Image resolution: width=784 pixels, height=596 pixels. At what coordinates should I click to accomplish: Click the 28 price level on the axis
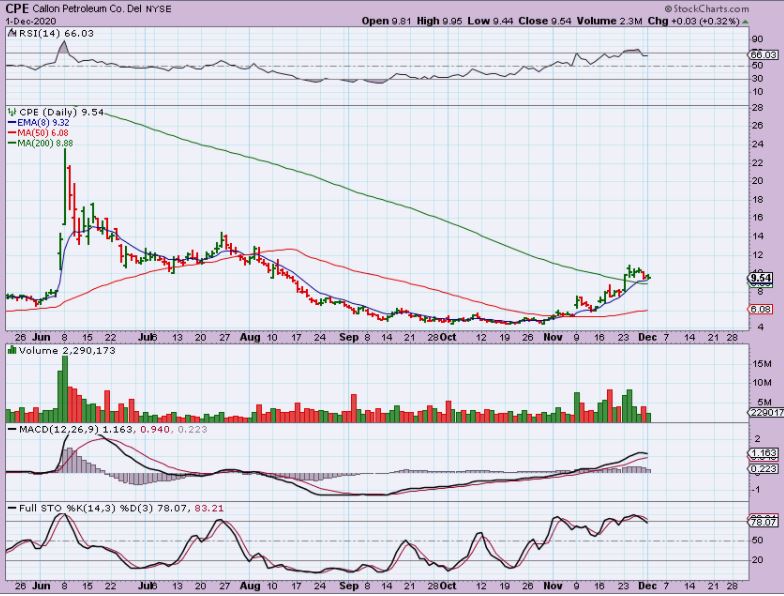757,108
